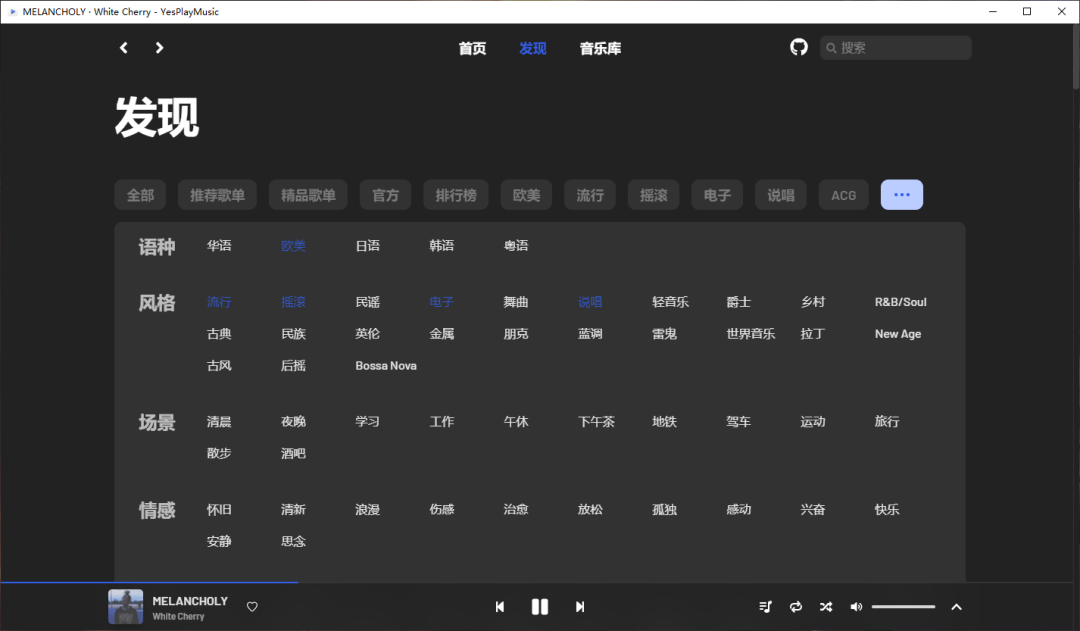Toggle 下午茶 scene tag
Screen dimensions: 1080x631
pos(596,421)
